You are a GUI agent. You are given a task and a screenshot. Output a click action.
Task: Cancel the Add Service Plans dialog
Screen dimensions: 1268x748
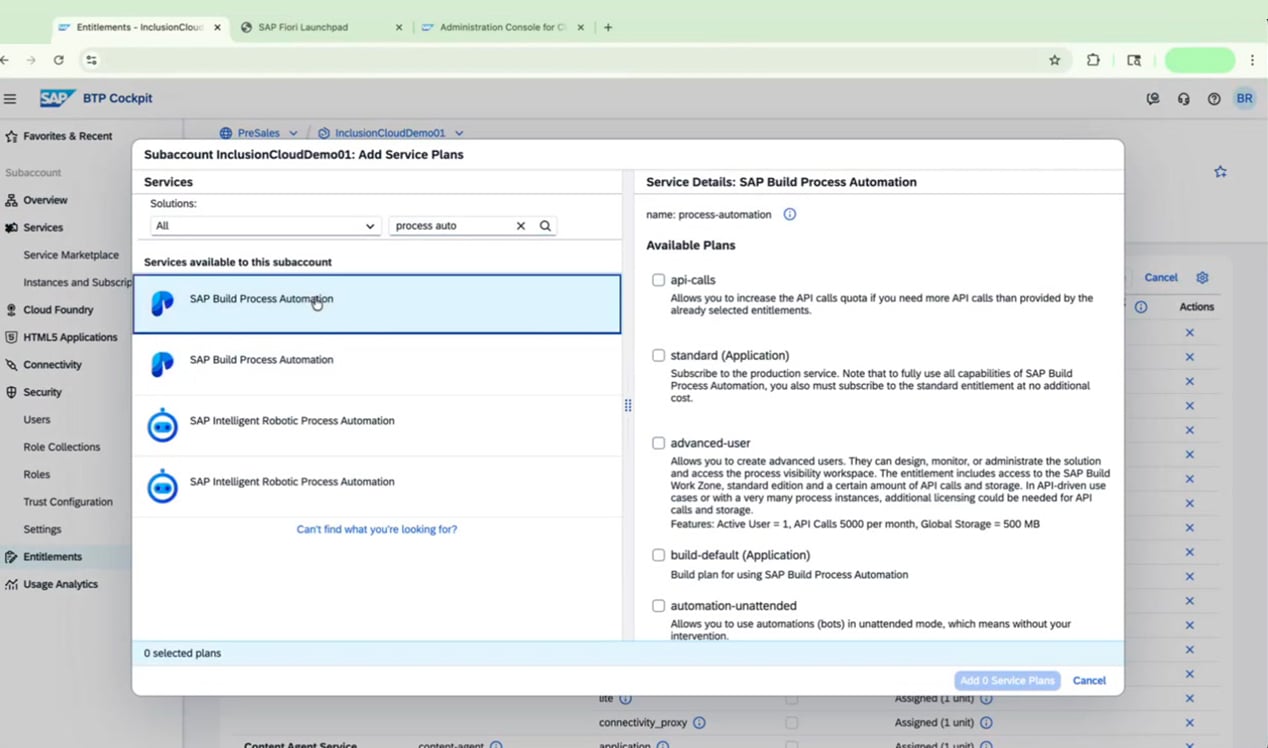[1089, 680]
